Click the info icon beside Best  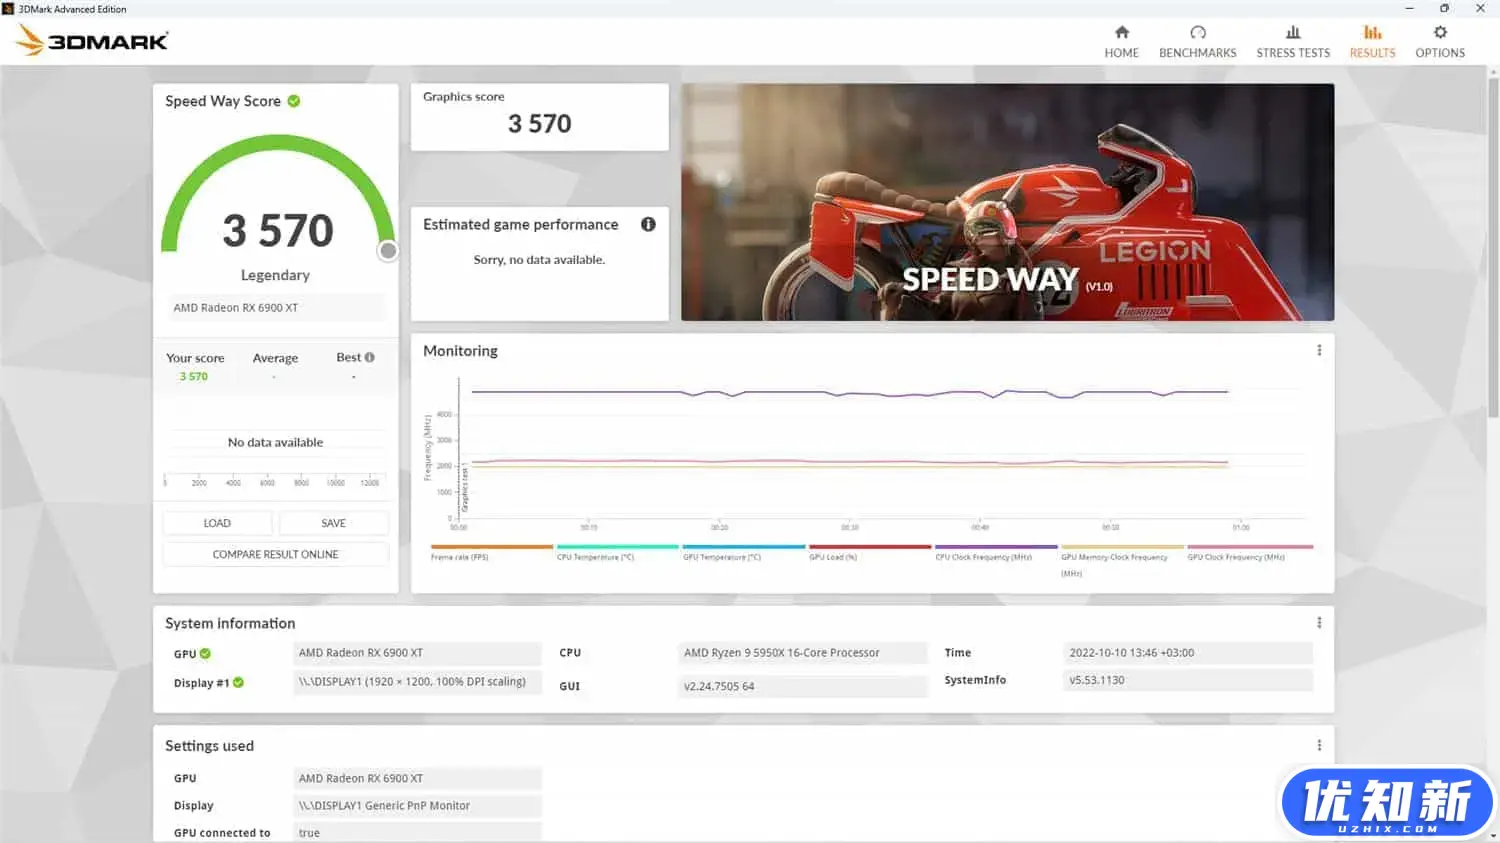click(x=370, y=357)
